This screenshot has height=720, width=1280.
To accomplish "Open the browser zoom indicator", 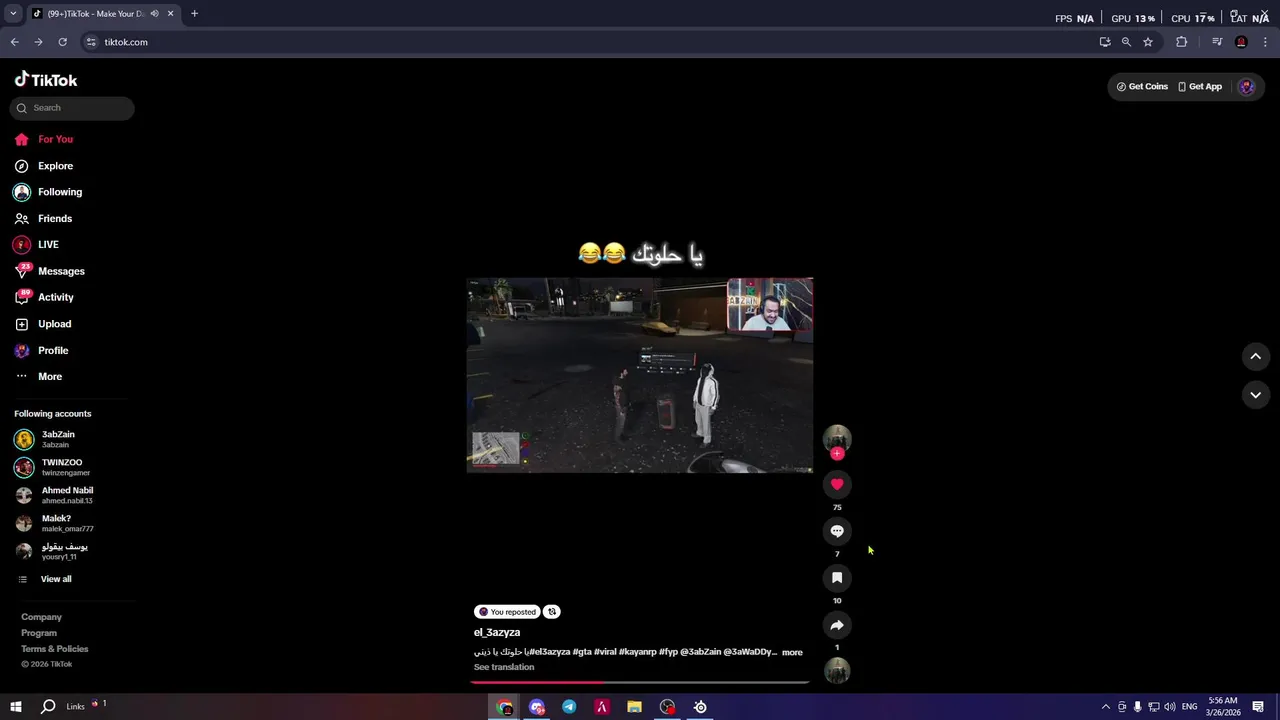I will (x=1126, y=42).
